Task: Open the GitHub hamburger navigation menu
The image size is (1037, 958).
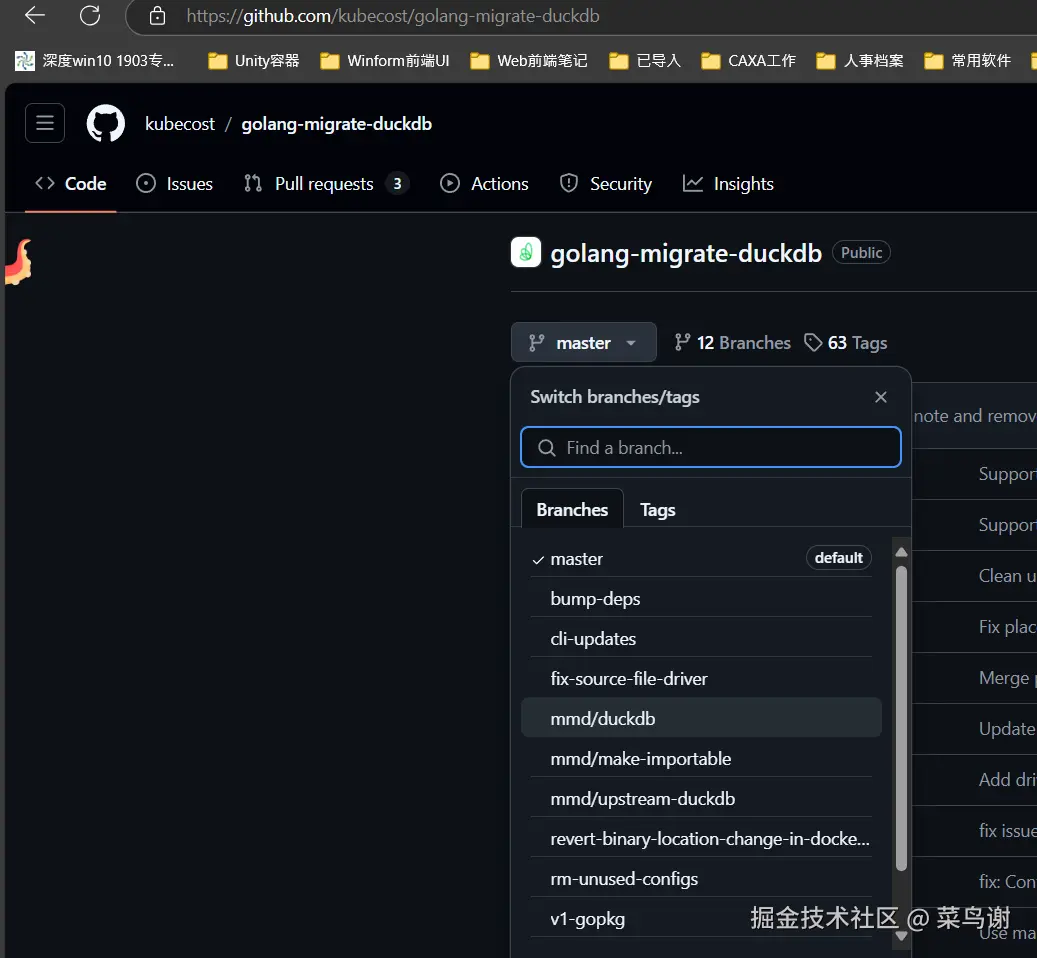Action: (45, 123)
